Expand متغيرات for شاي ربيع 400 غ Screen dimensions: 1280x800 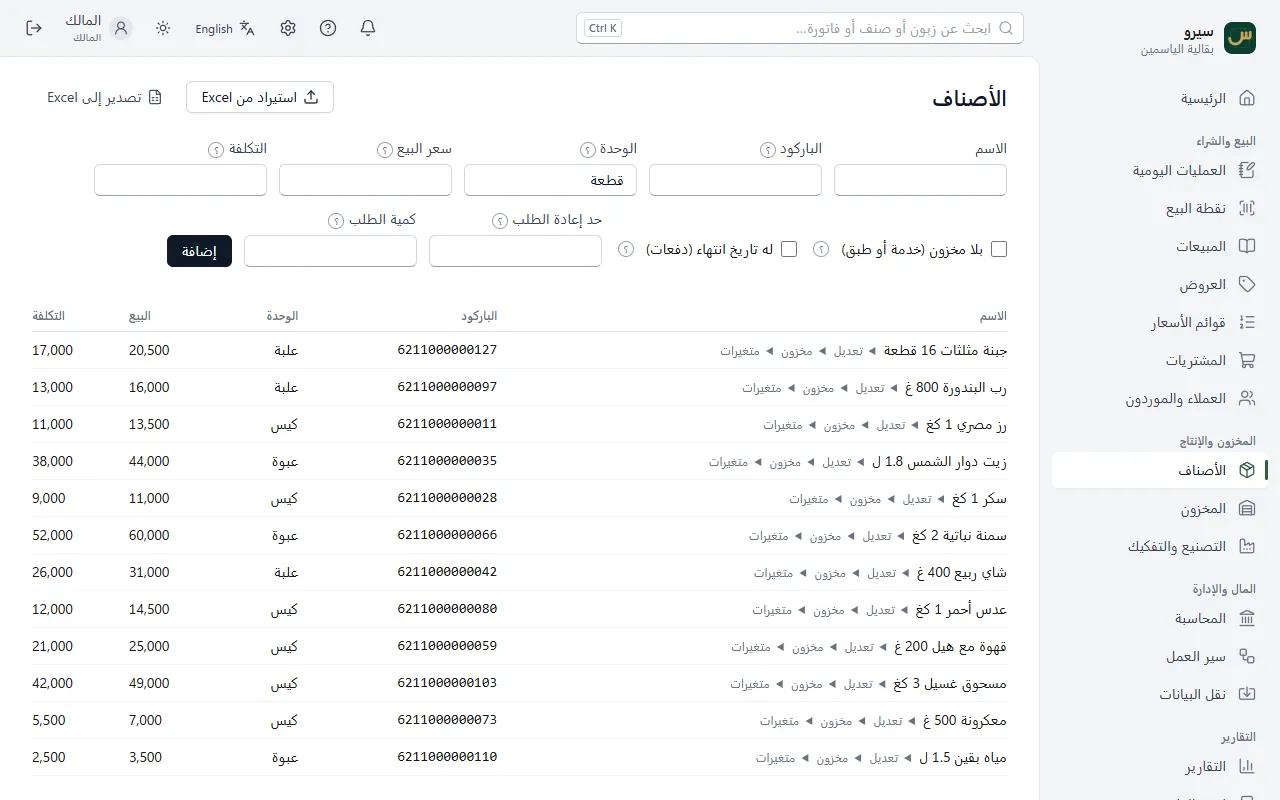780,573
